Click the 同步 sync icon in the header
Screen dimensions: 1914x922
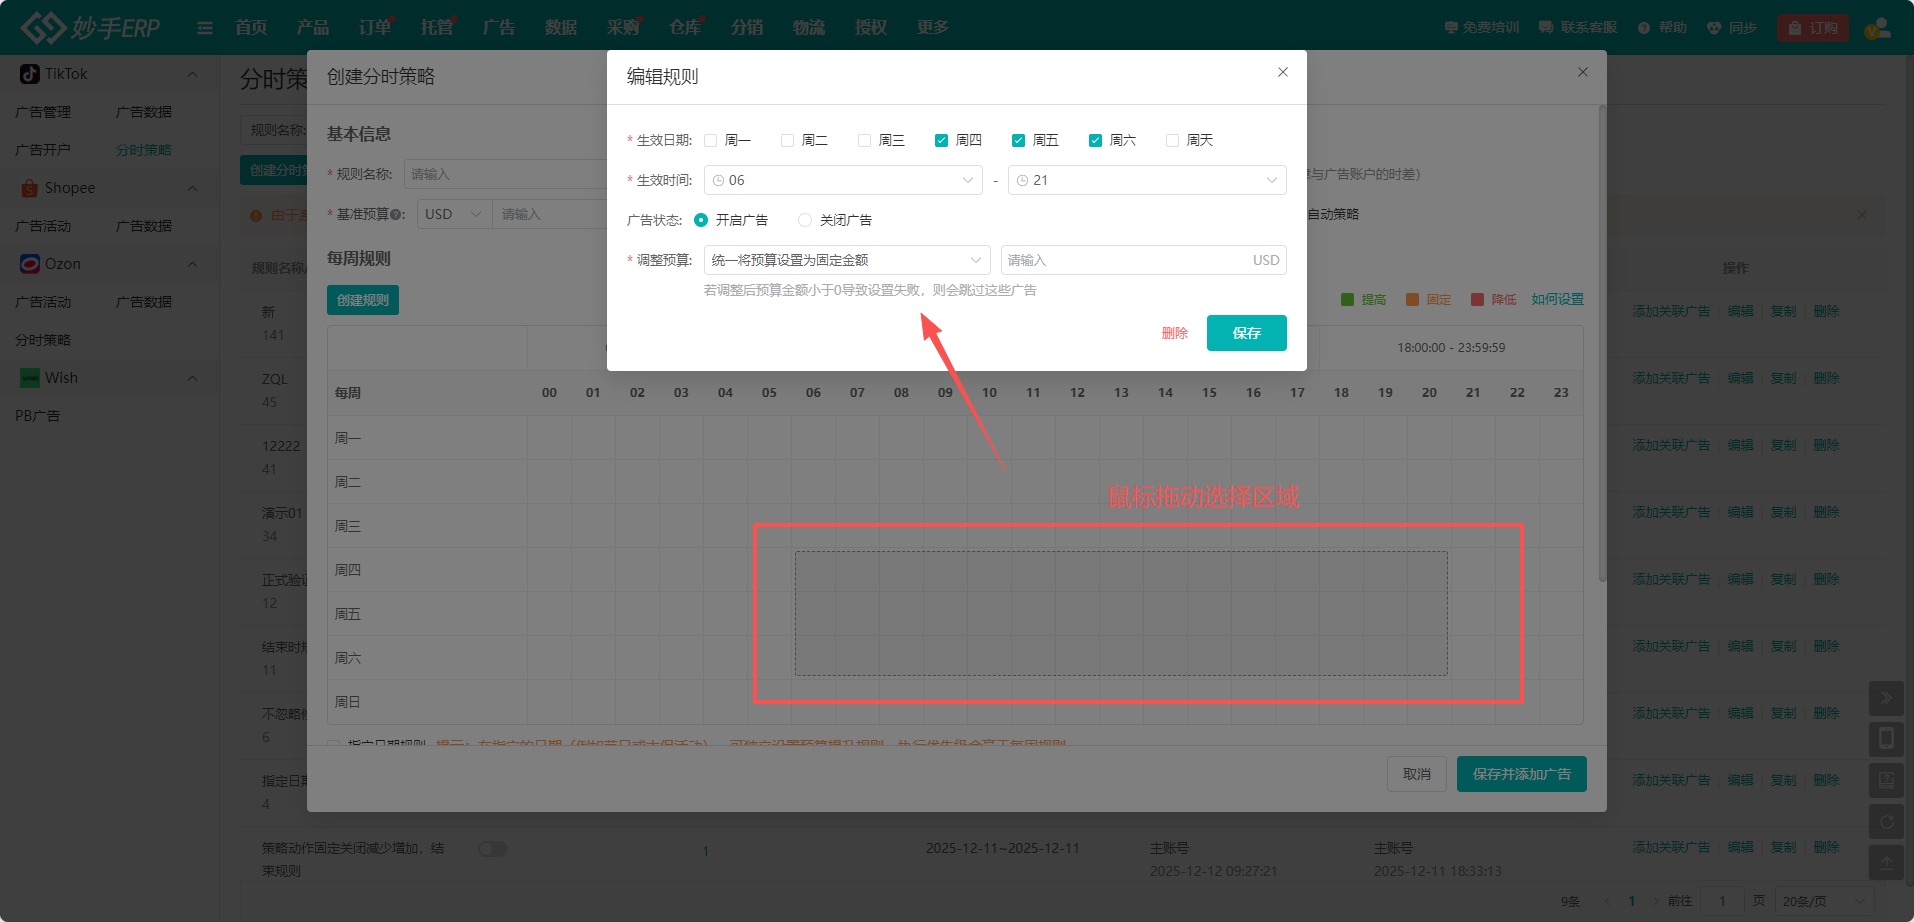coord(1714,28)
